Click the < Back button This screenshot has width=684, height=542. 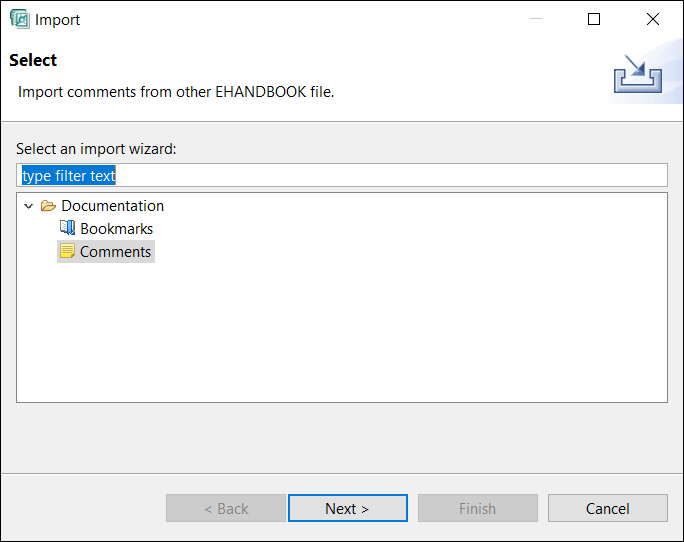point(226,508)
